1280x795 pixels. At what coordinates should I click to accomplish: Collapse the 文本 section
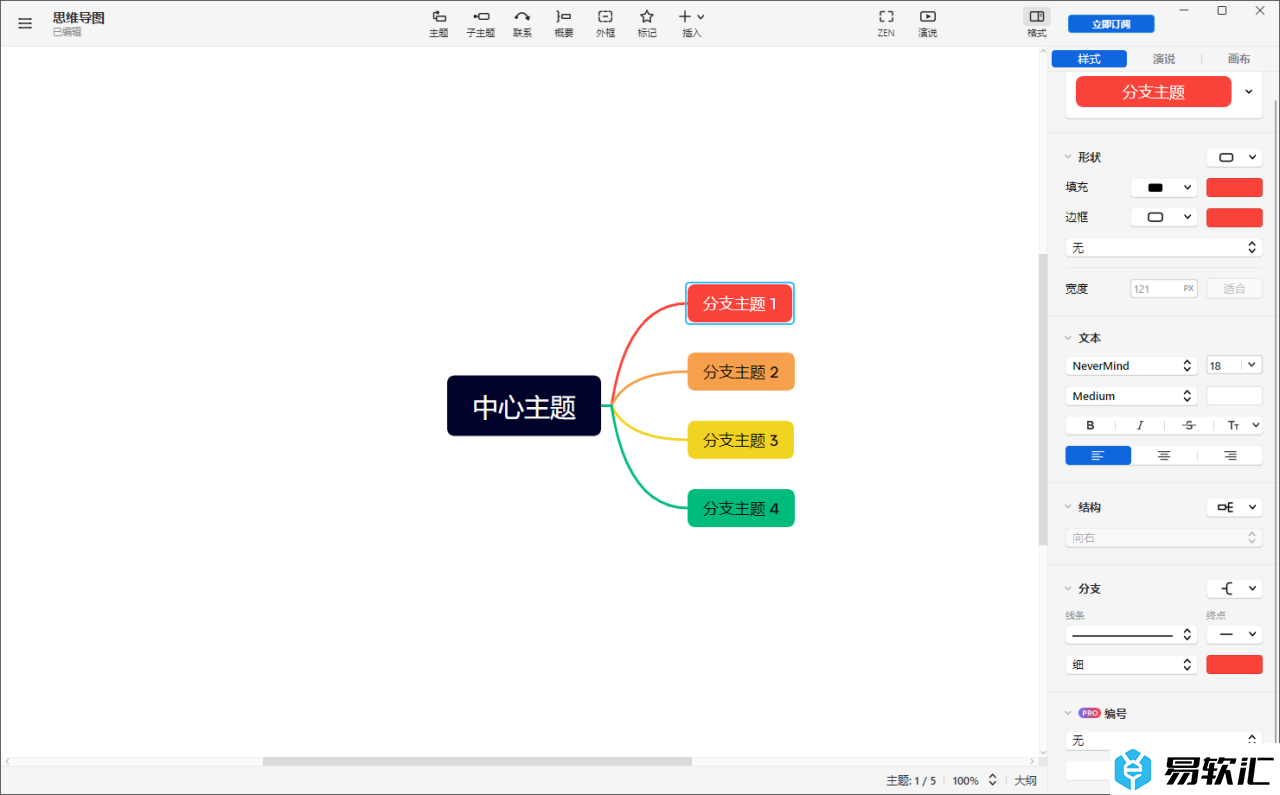click(1067, 338)
